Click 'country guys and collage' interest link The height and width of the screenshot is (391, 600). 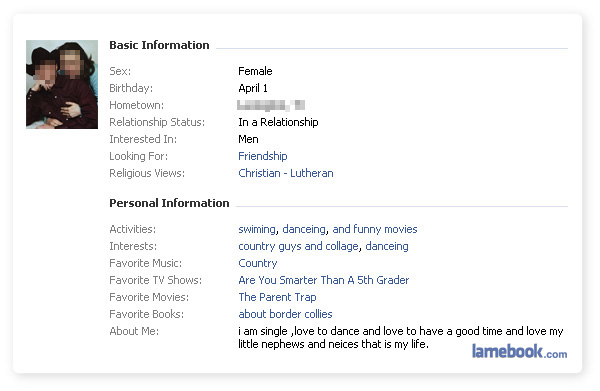pos(298,246)
